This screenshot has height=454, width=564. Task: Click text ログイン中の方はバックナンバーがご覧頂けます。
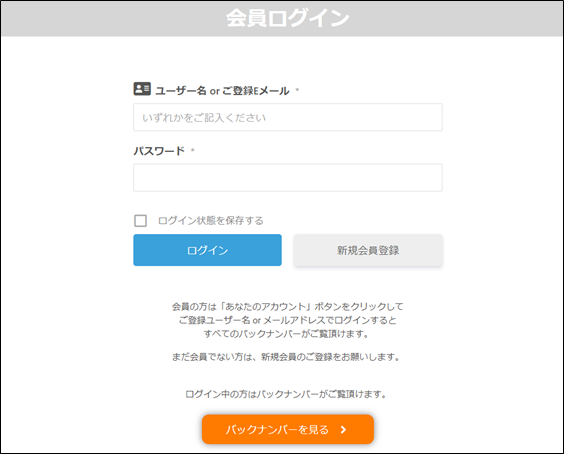pyautogui.click(x=286, y=394)
